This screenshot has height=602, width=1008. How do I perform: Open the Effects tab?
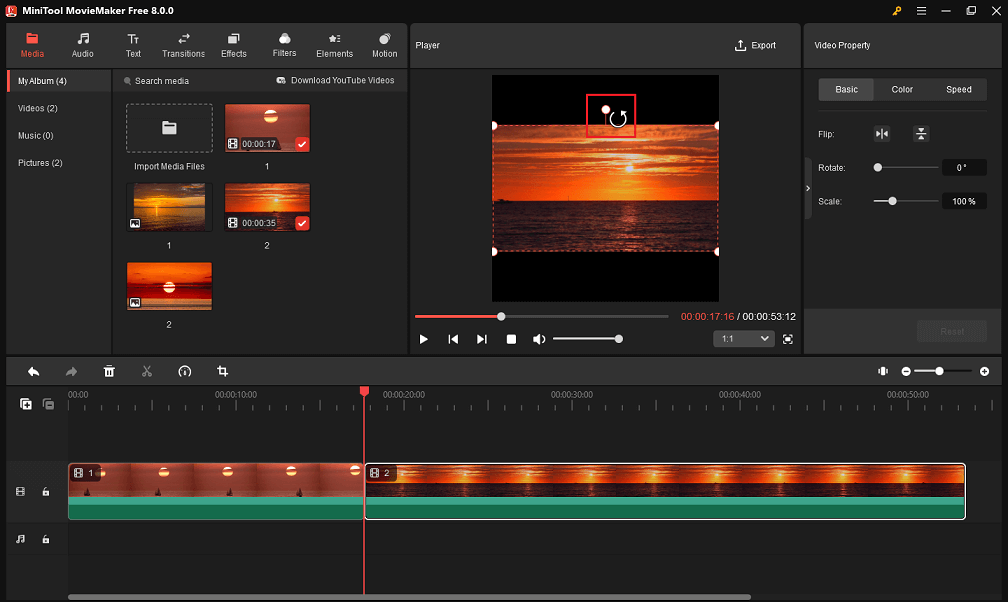click(233, 45)
